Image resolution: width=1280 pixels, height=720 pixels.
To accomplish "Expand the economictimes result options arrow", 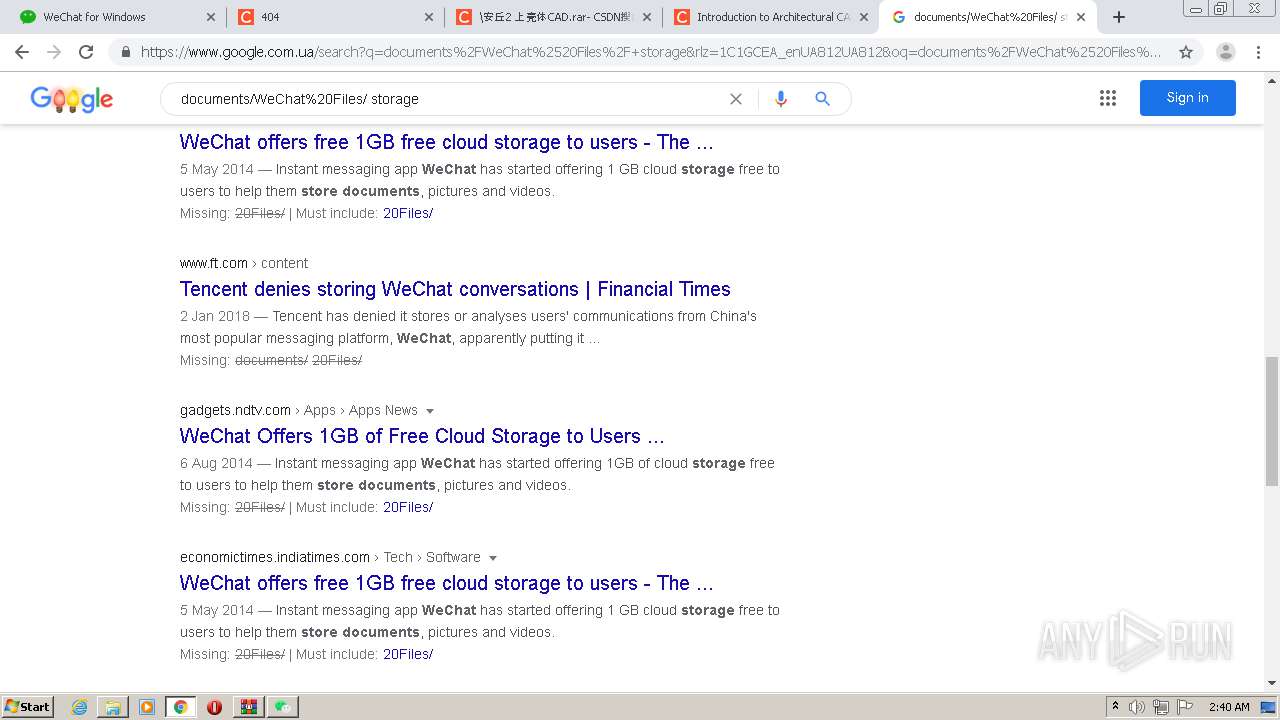I will tap(493, 558).
